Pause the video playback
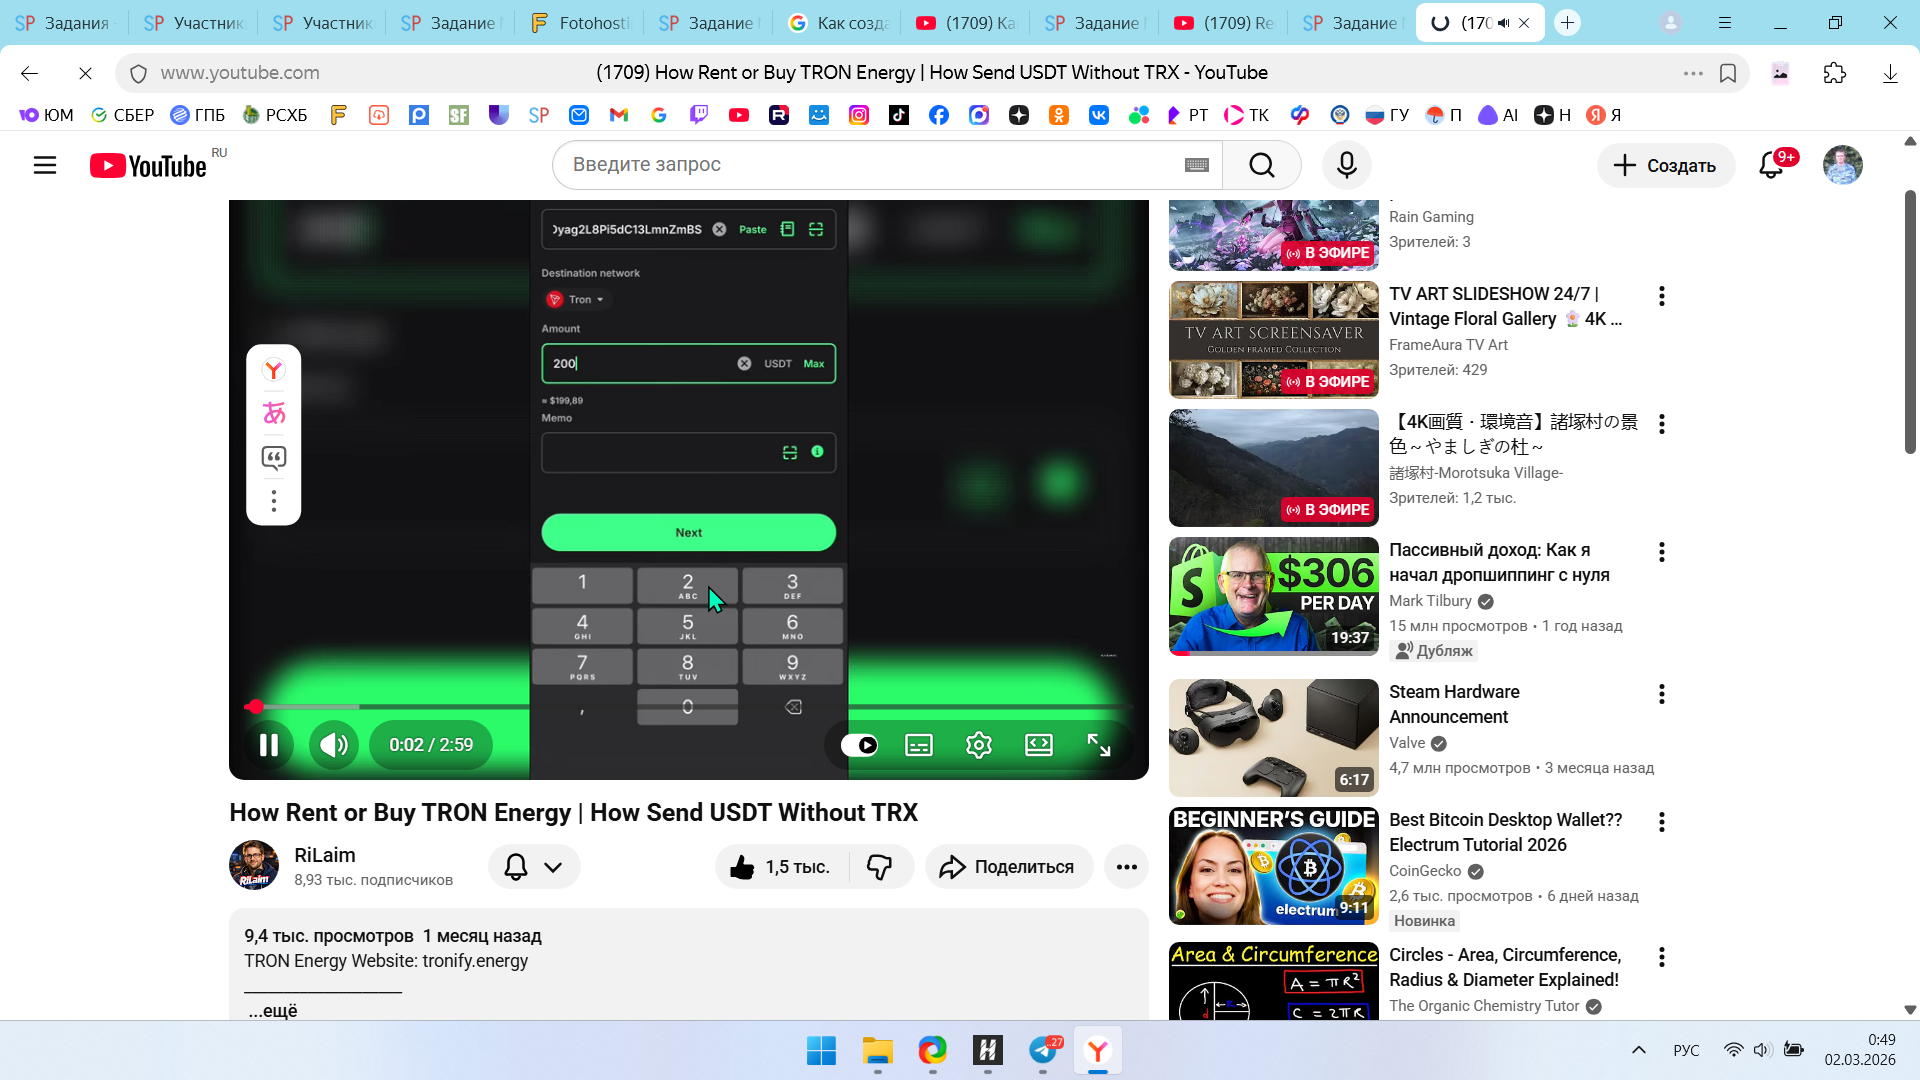This screenshot has height=1080, width=1920. point(268,745)
